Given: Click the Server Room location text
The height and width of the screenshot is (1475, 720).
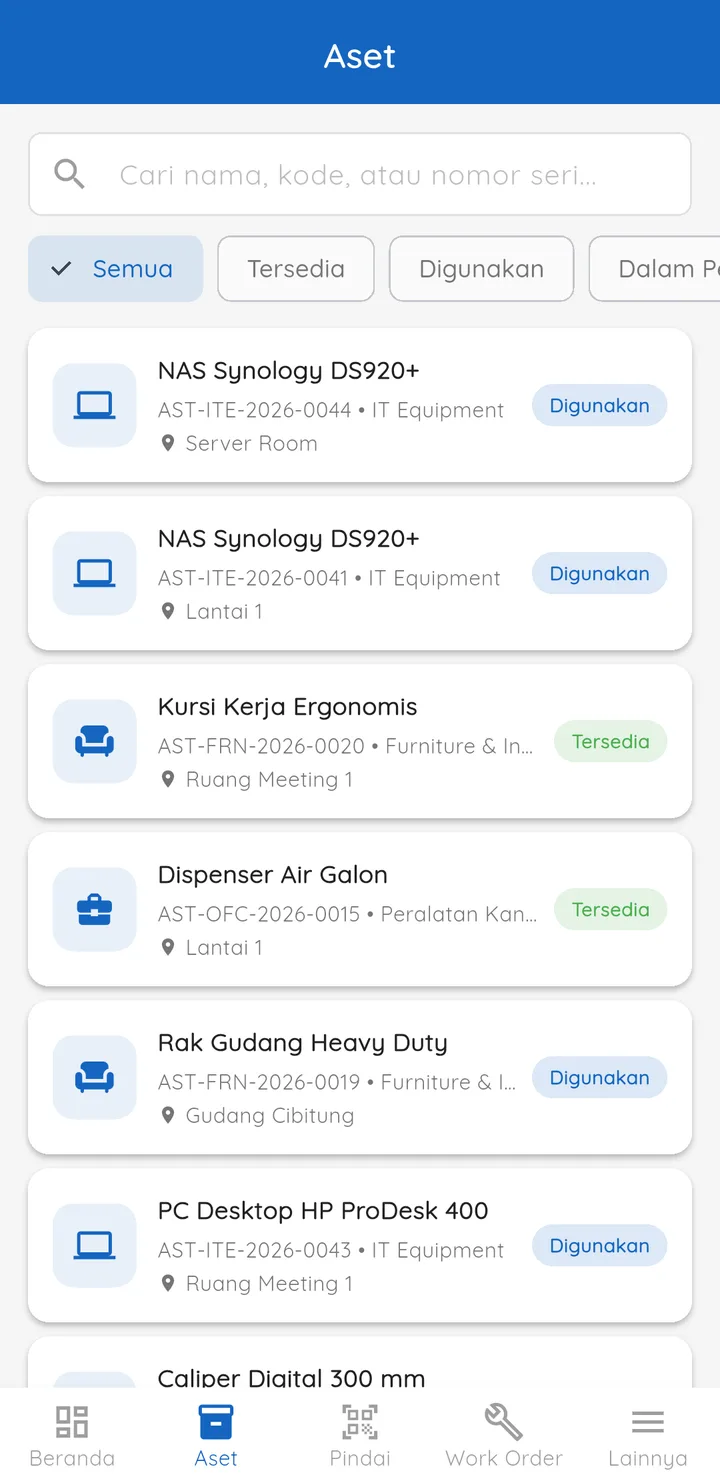Looking at the screenshot, I should coord(252,443).
